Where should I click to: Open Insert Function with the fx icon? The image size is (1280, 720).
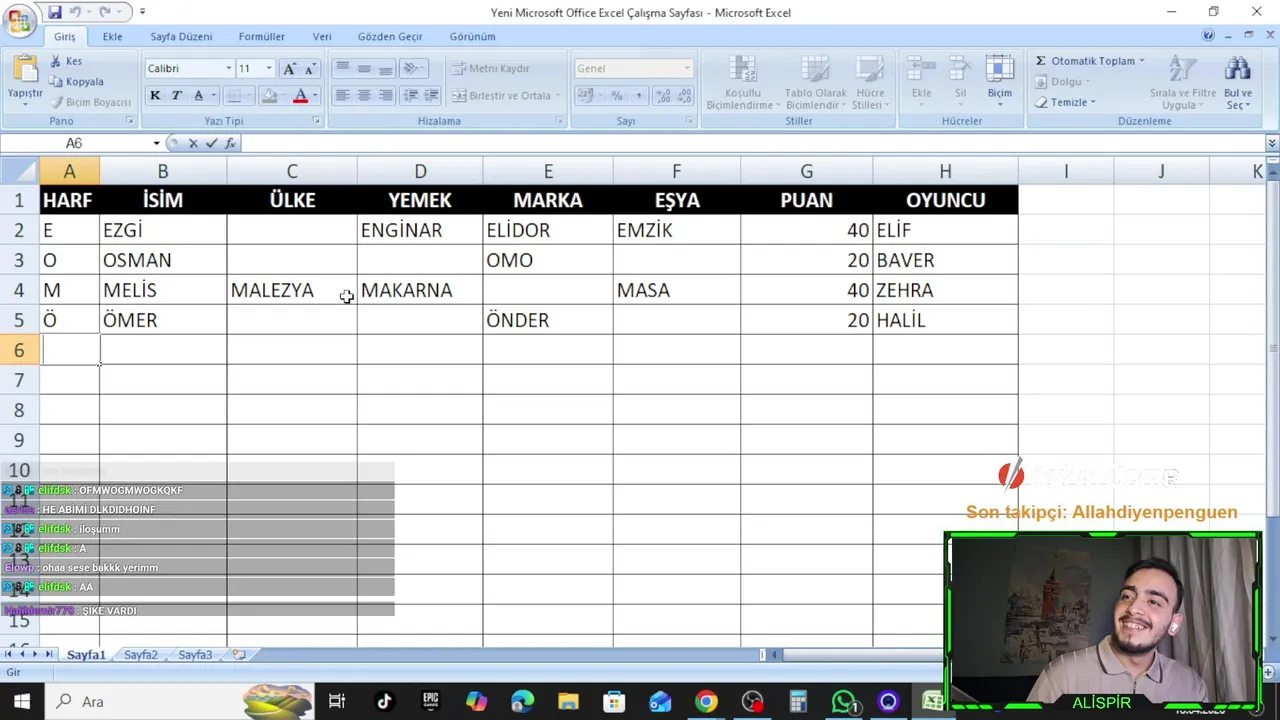pyautogui.click(x=231, y=143)
